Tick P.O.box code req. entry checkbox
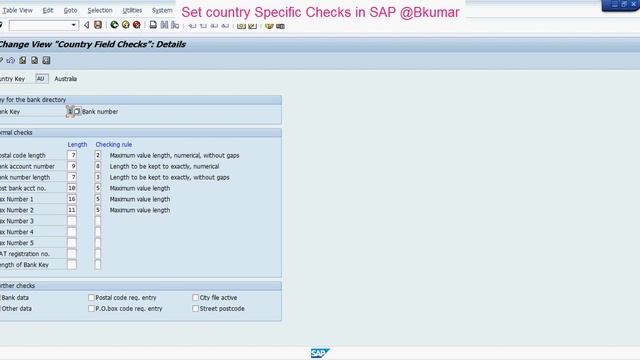Image resolution: width=640 pixels, height=360 pixels. [91, 309]
